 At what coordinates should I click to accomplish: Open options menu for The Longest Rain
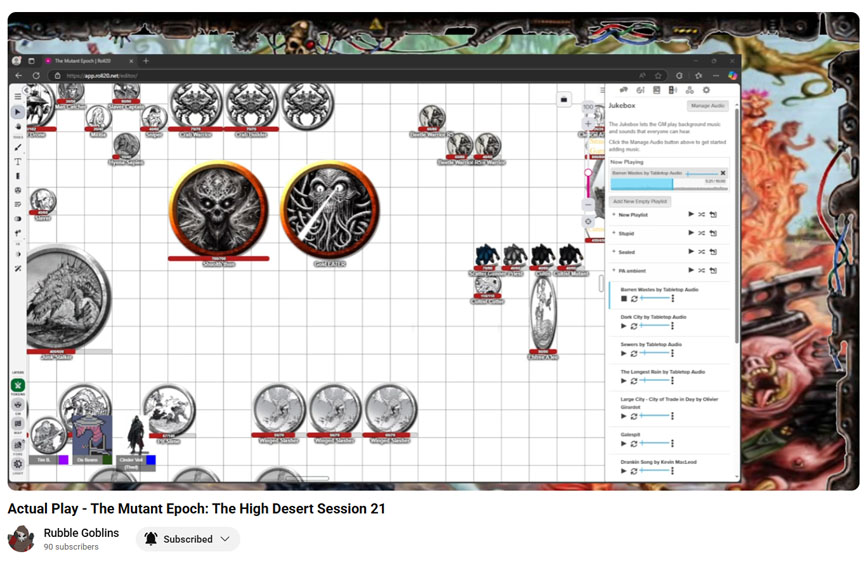pos(673,381)
